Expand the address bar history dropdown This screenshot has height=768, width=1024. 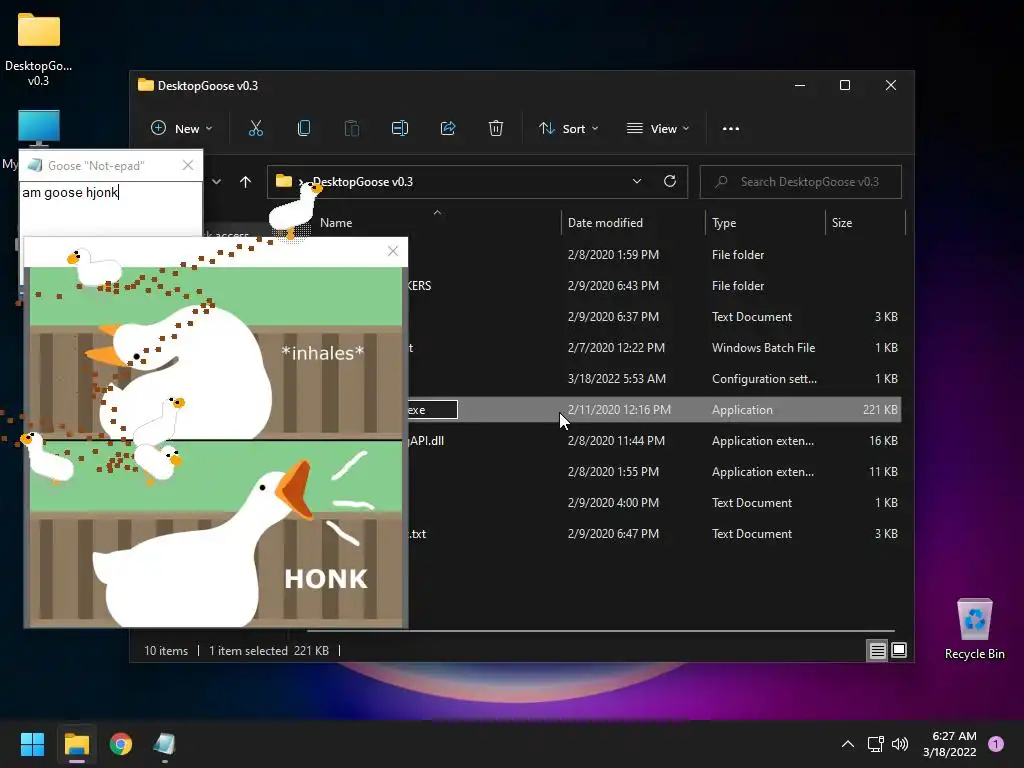coord(637,182)
